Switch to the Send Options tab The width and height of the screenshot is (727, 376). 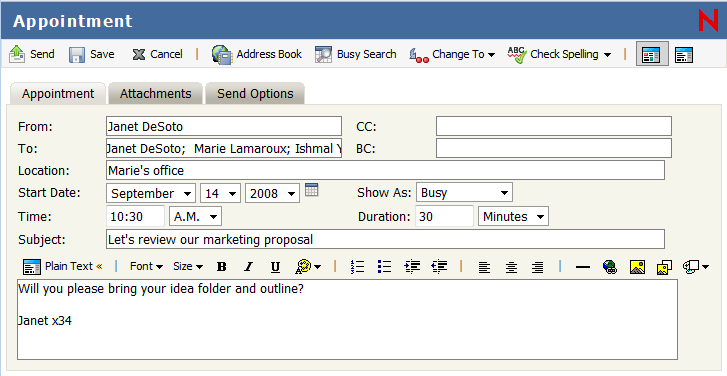pyautogui.click(x=255, y=94)
